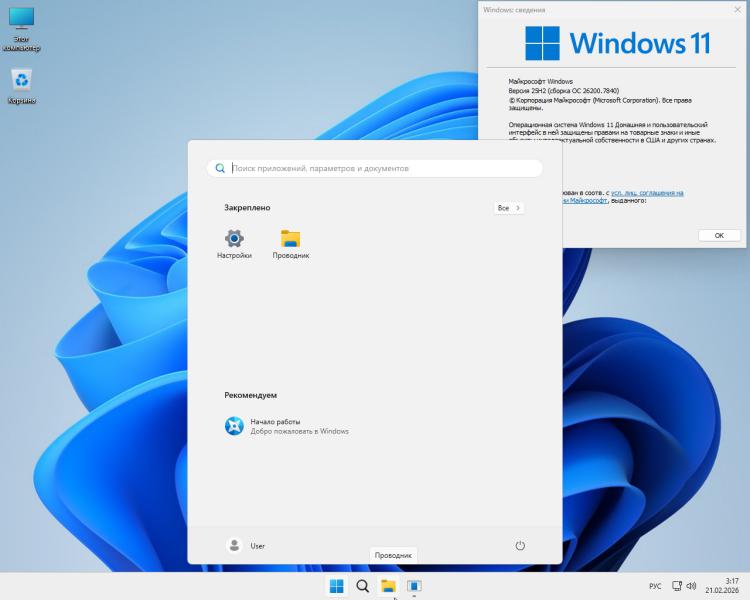This screenshot has width=750, height=600.
Task: Expand the Все pinned apps list
Action: point(508,208)
